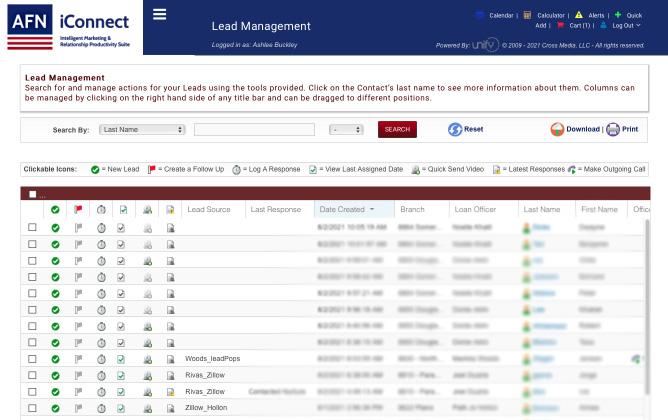Click New Lead green check column header
The width and height of the screenshot is (668, 420).
[55, 210]
